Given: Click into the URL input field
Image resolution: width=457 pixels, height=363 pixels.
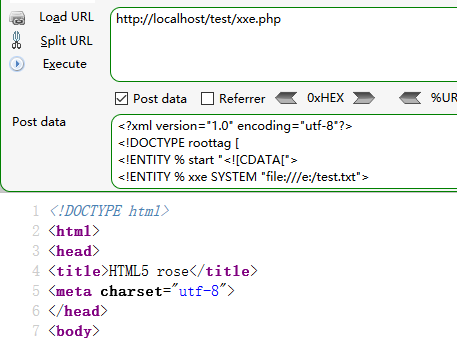Looking at the screenshot, I should 283,44.
